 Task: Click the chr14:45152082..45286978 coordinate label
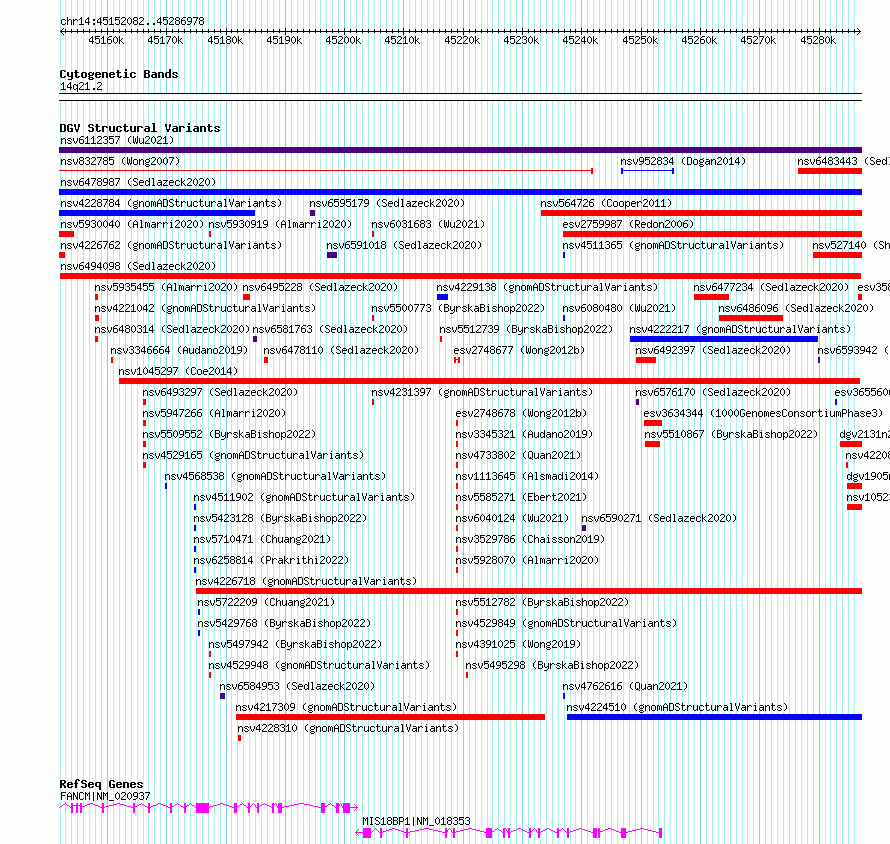(132, 21)
